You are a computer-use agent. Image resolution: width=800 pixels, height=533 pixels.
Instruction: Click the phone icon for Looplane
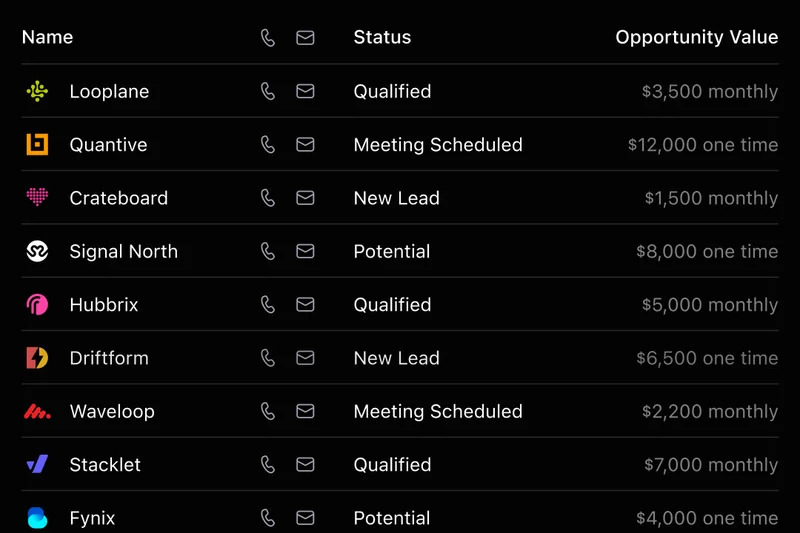coord(268,91)
